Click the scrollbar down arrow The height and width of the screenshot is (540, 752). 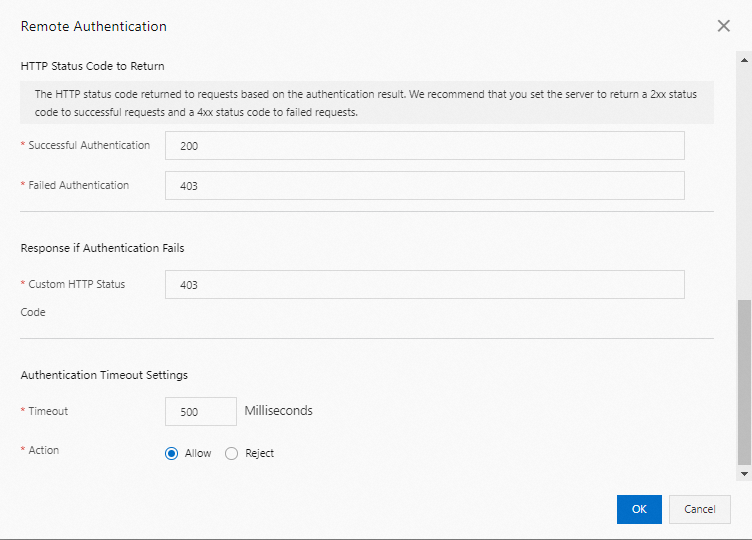click(743, 473)
